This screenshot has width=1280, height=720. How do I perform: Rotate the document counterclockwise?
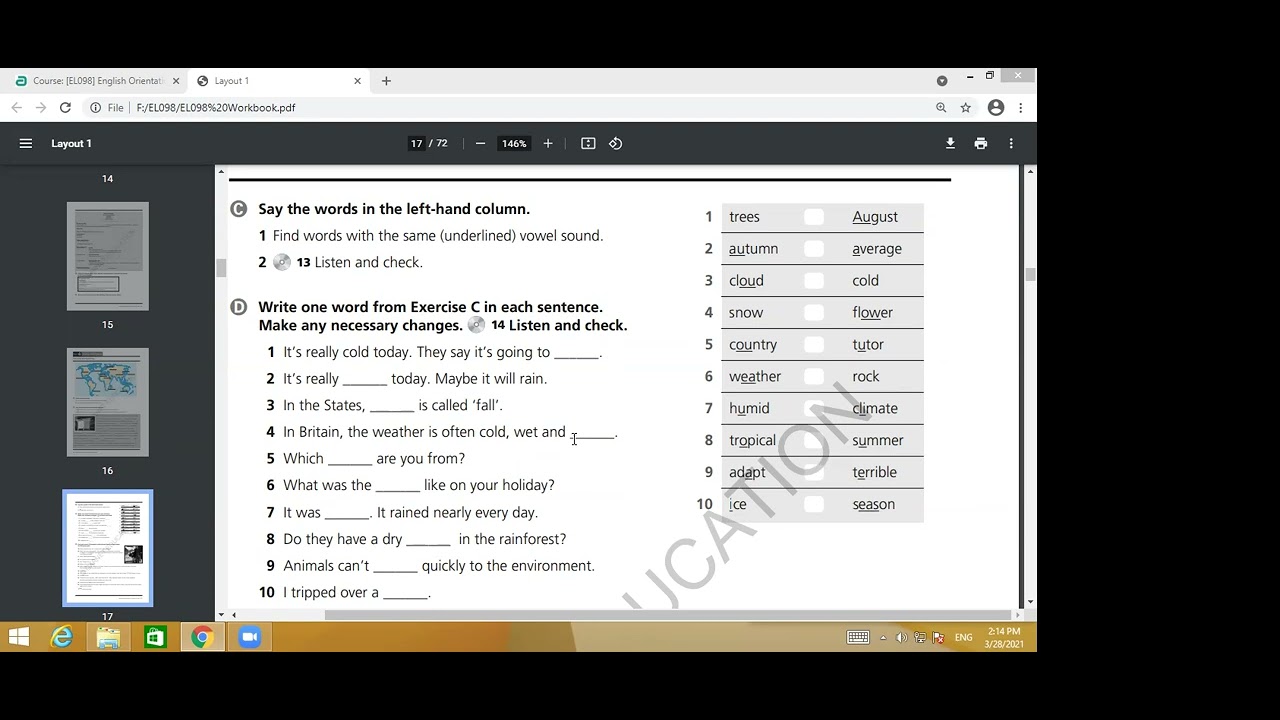[x=616, y=144]
